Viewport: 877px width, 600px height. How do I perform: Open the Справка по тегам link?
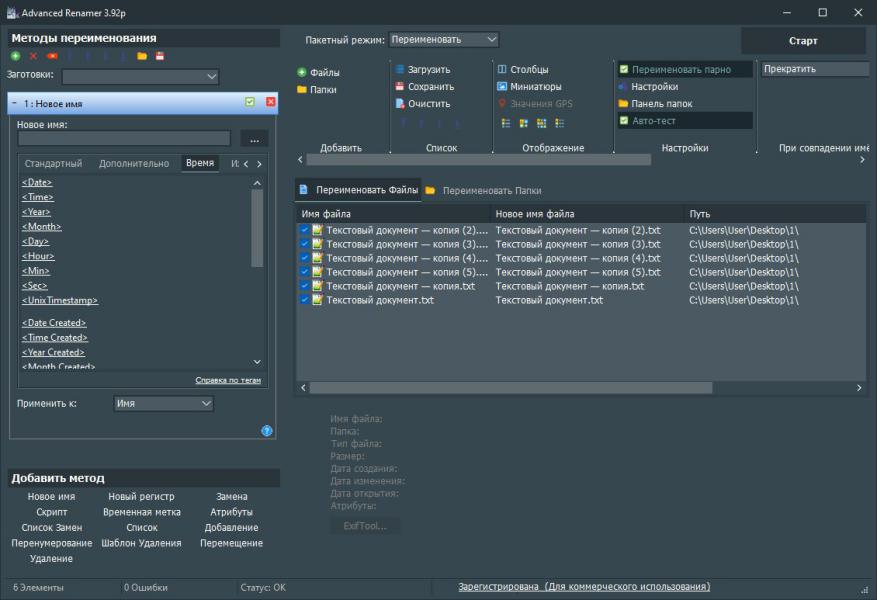coord(228,380)
